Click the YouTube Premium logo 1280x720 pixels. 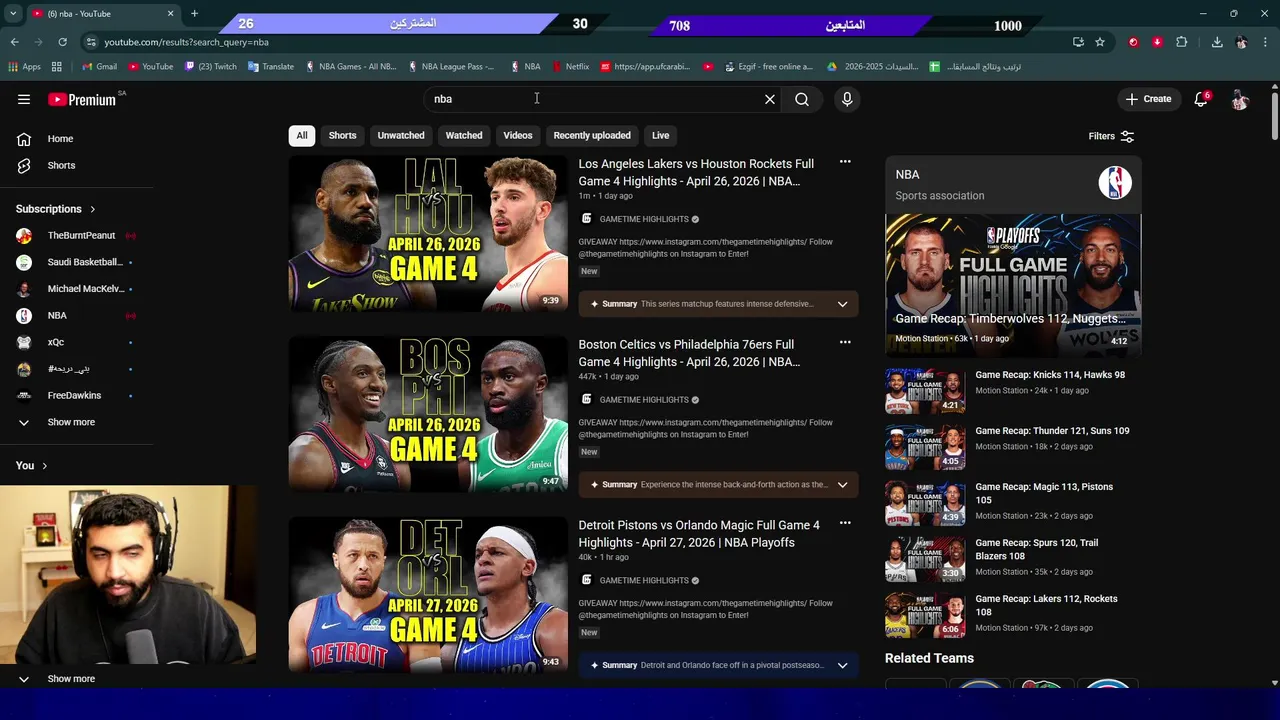(84, 99)
